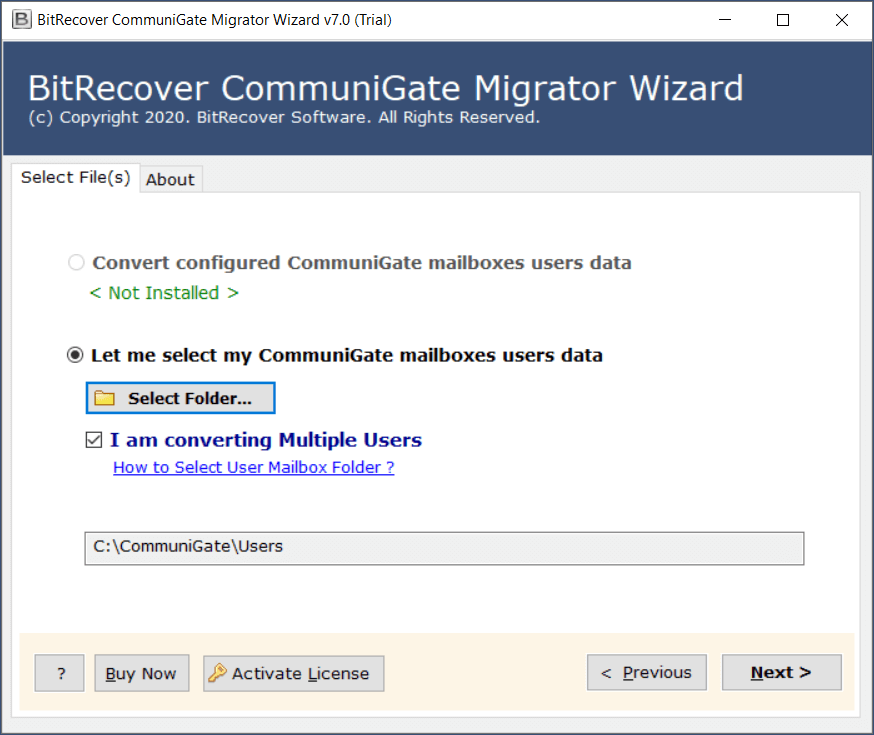Click the BitRecover app logo icon
This screenshot has height=735, width=874.
pyautogui.click(x=21, y=20)
